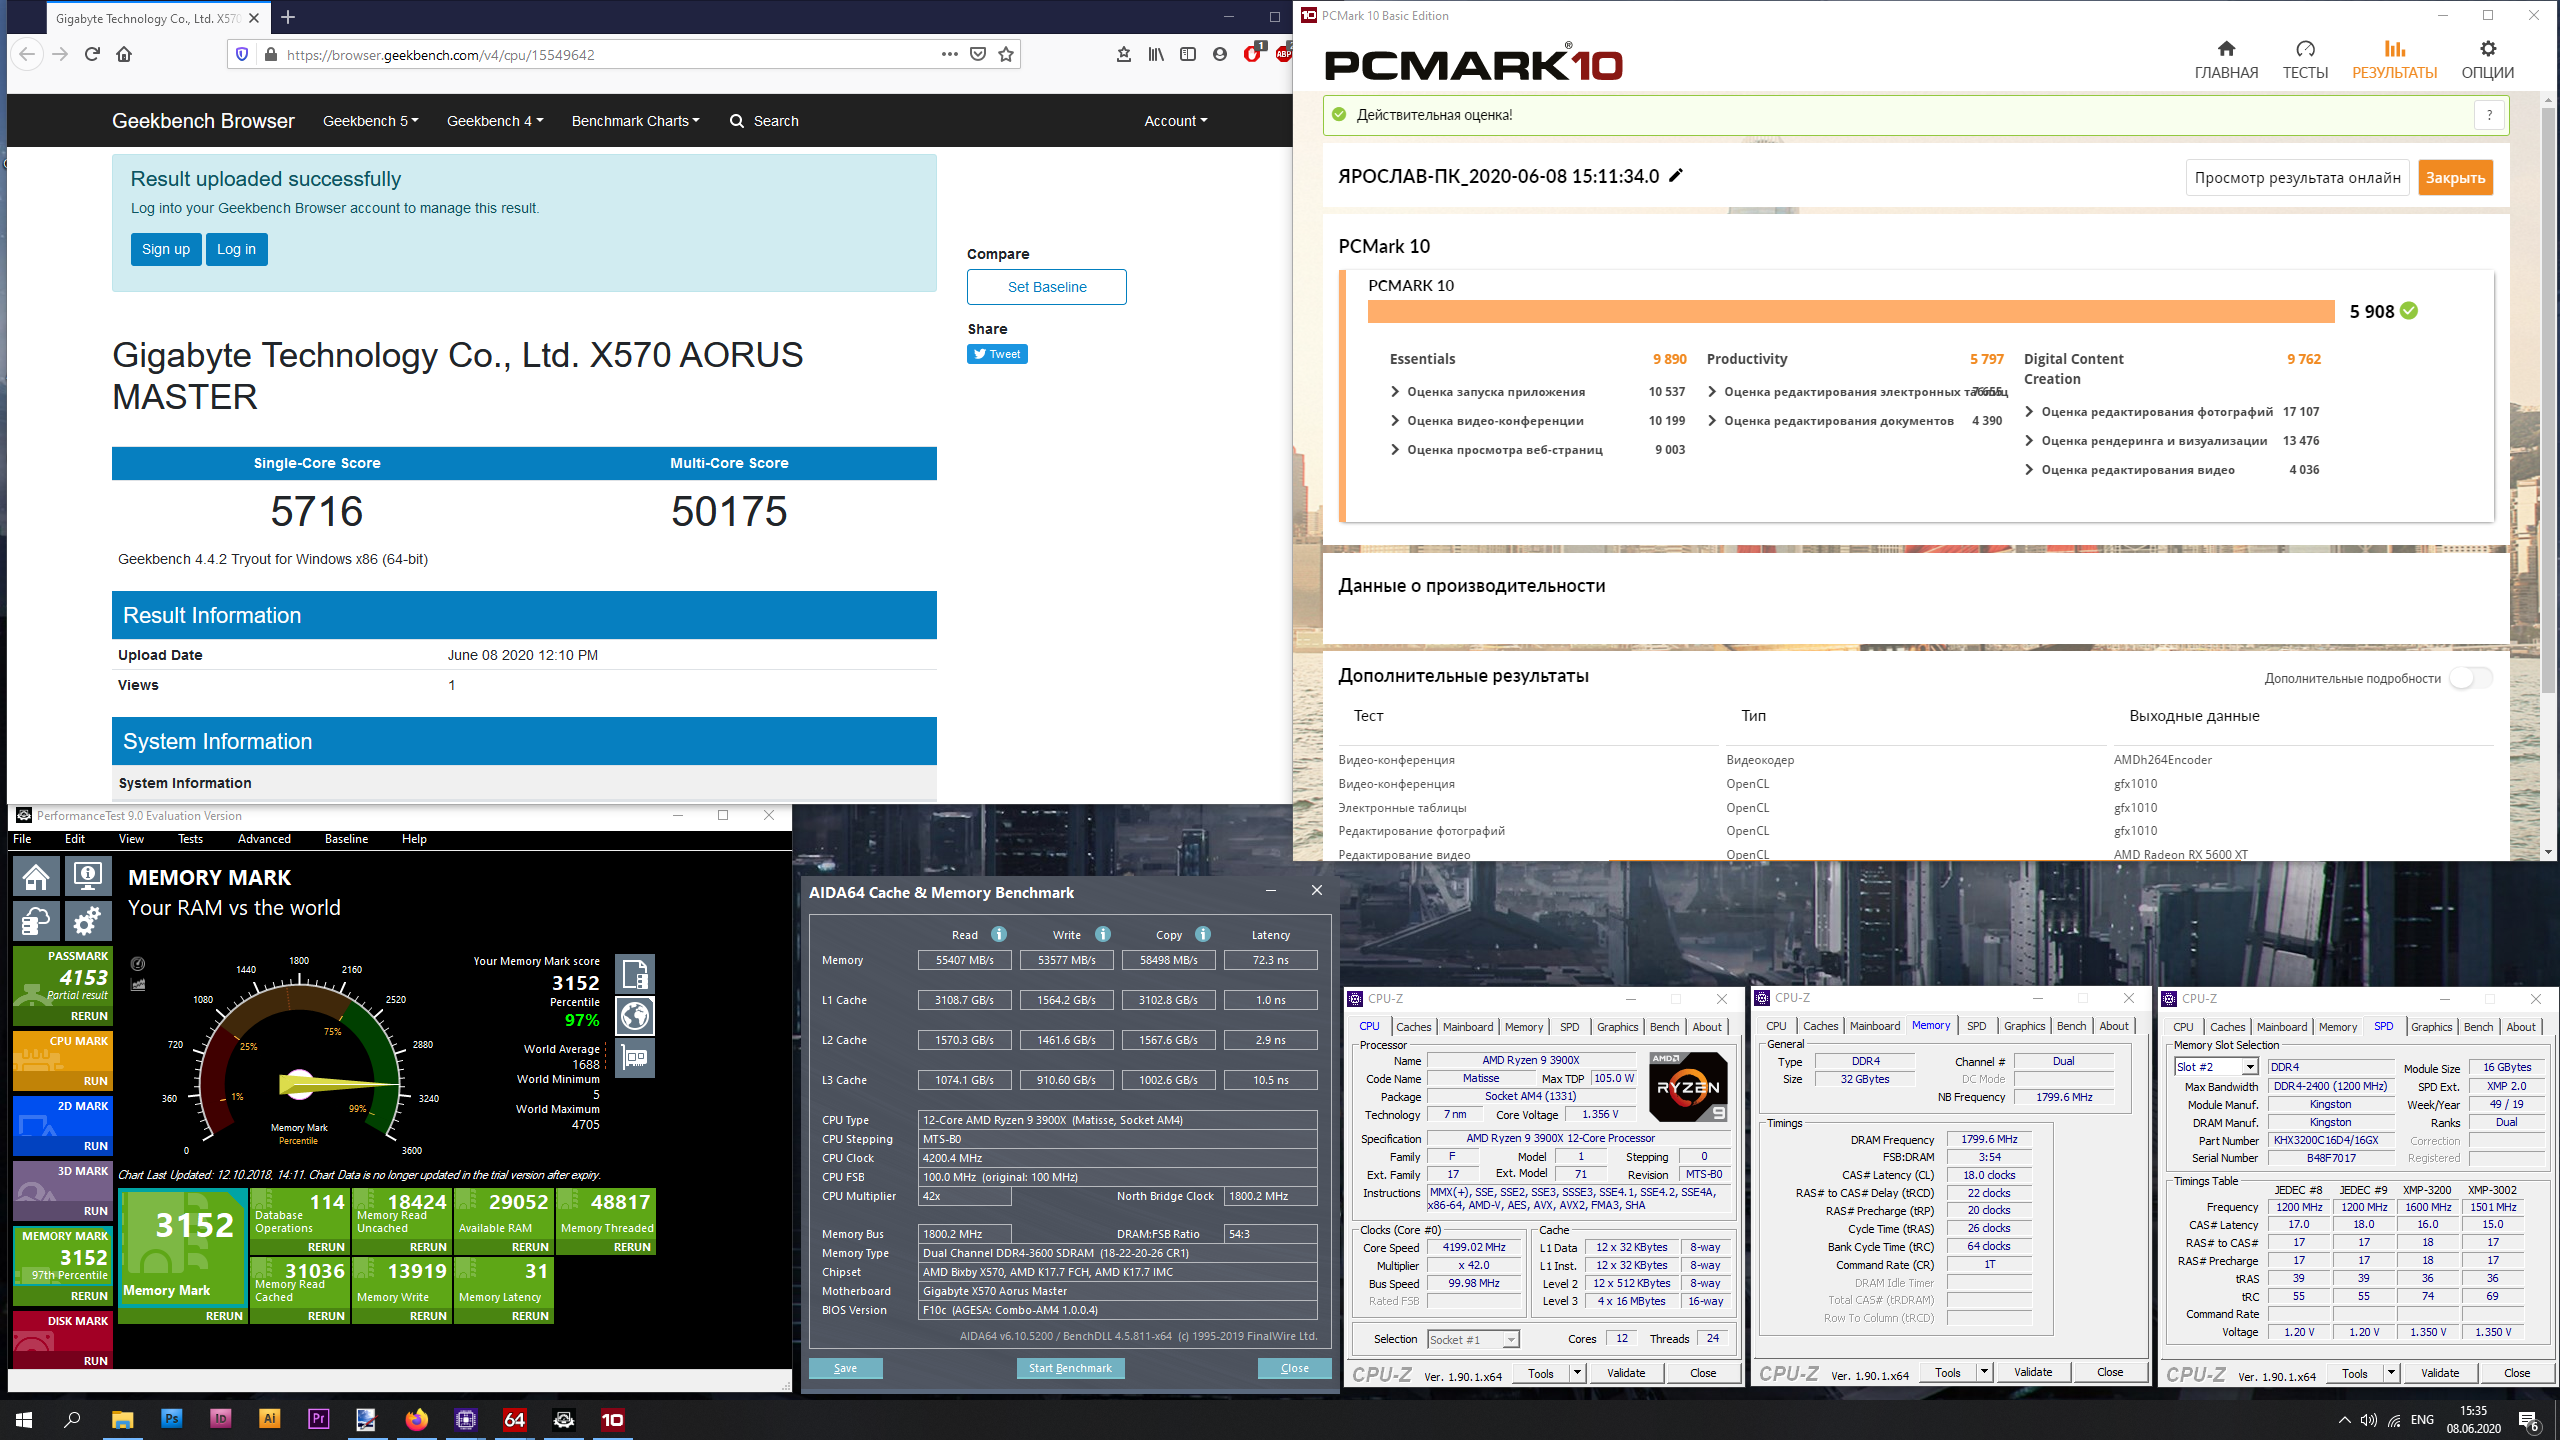Click Search in Geekbench navbar

click(765, 120)
